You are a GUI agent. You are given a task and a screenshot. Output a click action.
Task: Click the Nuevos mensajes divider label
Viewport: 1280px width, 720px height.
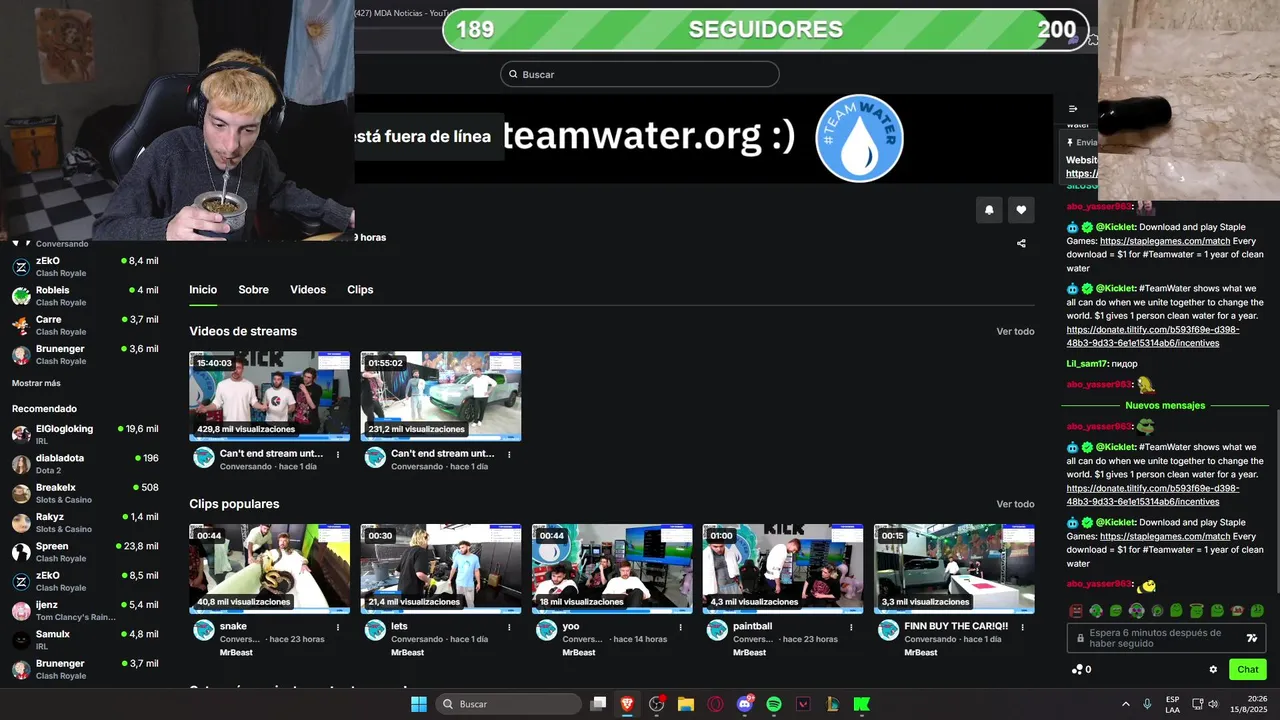point(1165,406)
